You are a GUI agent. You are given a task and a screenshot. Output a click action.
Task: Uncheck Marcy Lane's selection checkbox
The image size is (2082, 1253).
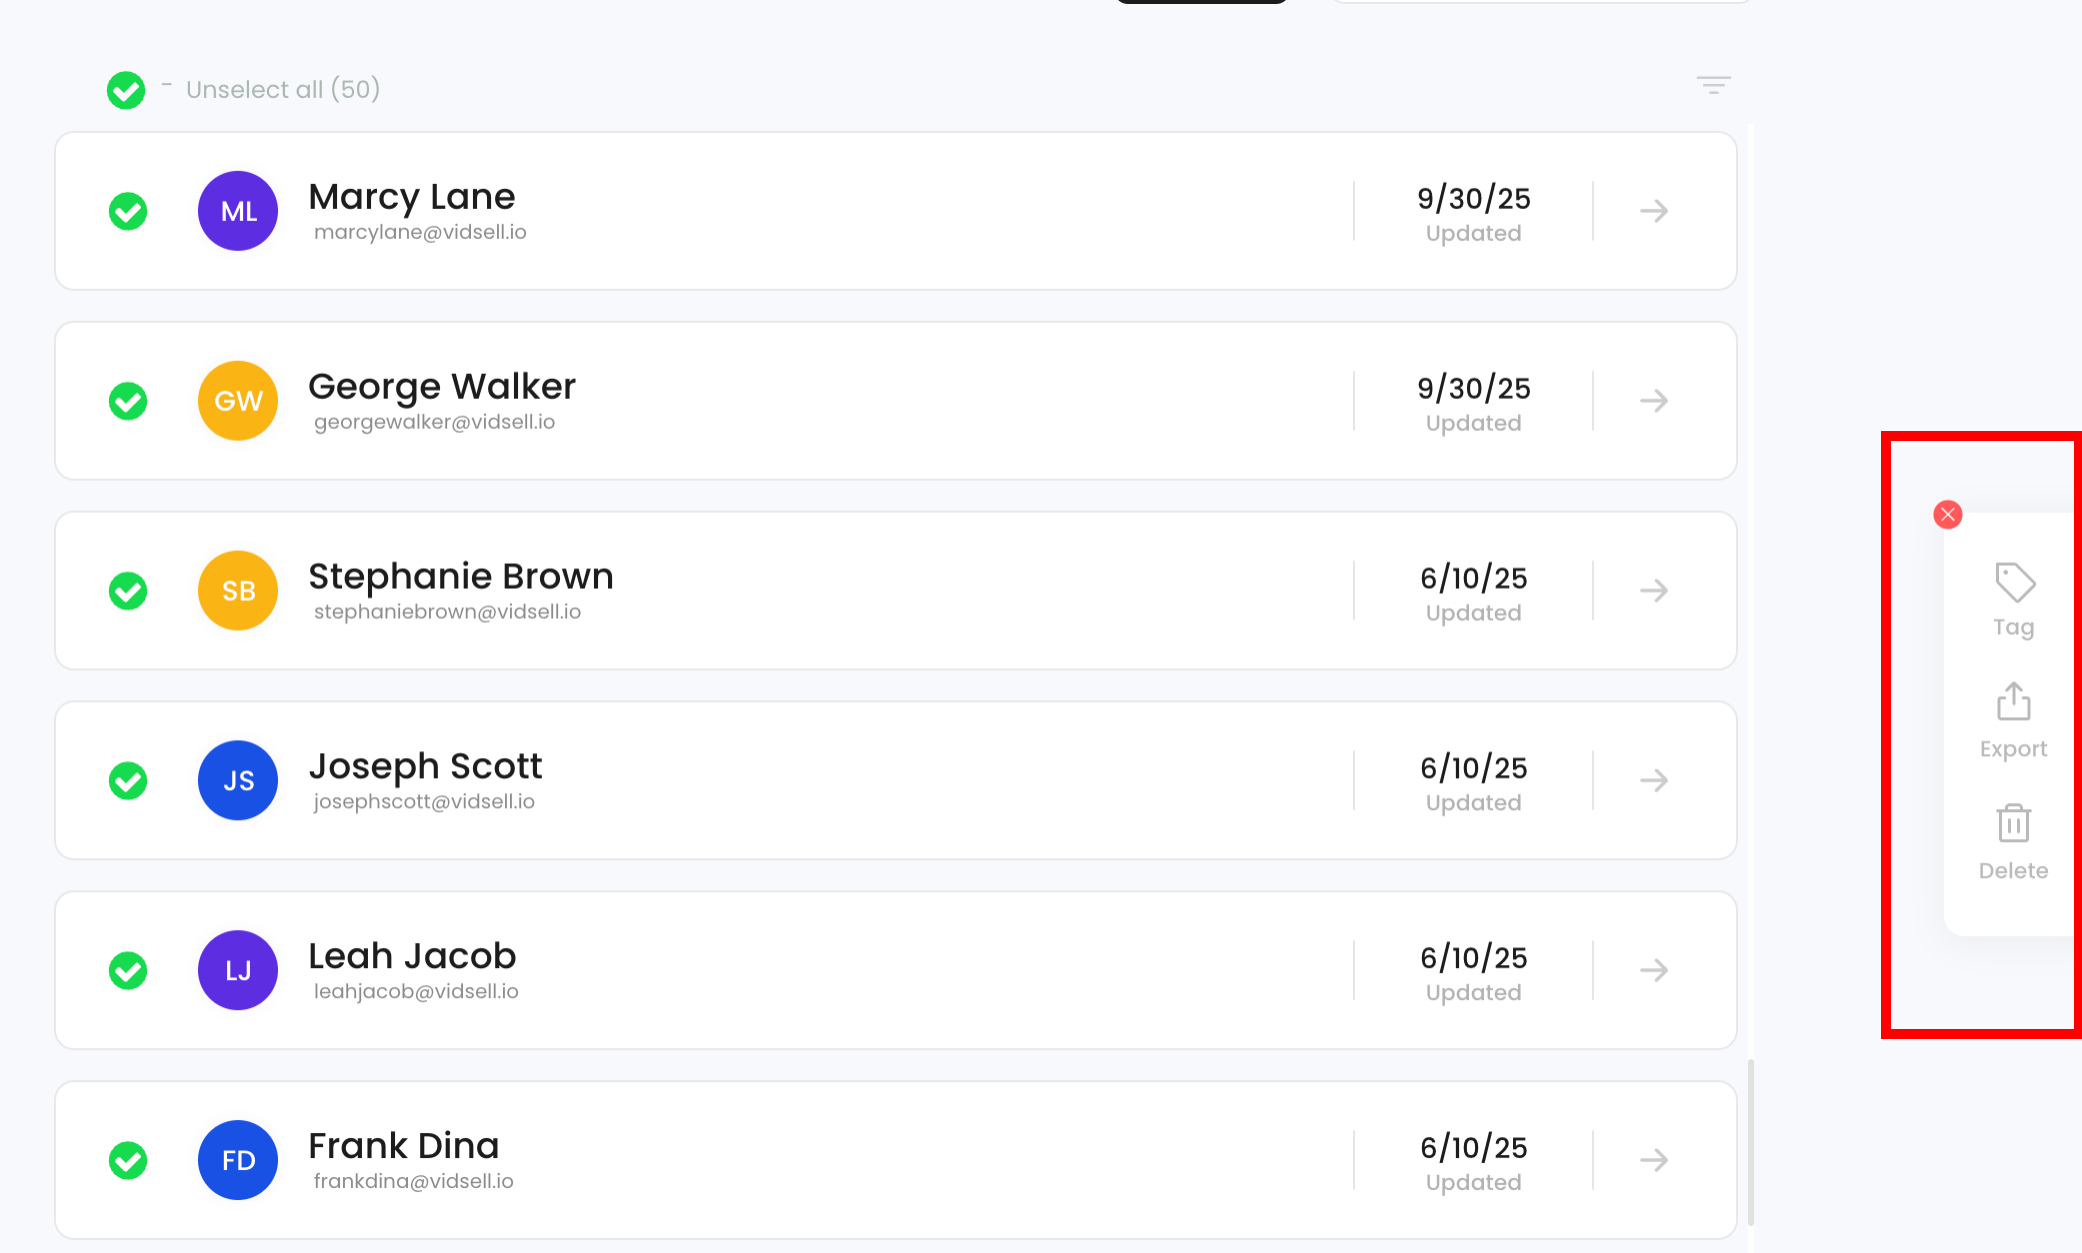click(x=128, y=211)
